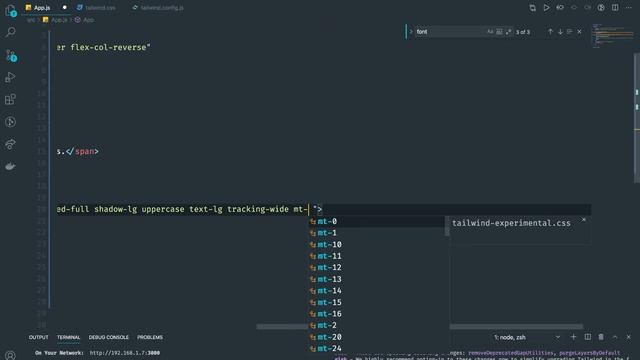Open network URL http://192.168.1.7:3000

tap(125, 353)
